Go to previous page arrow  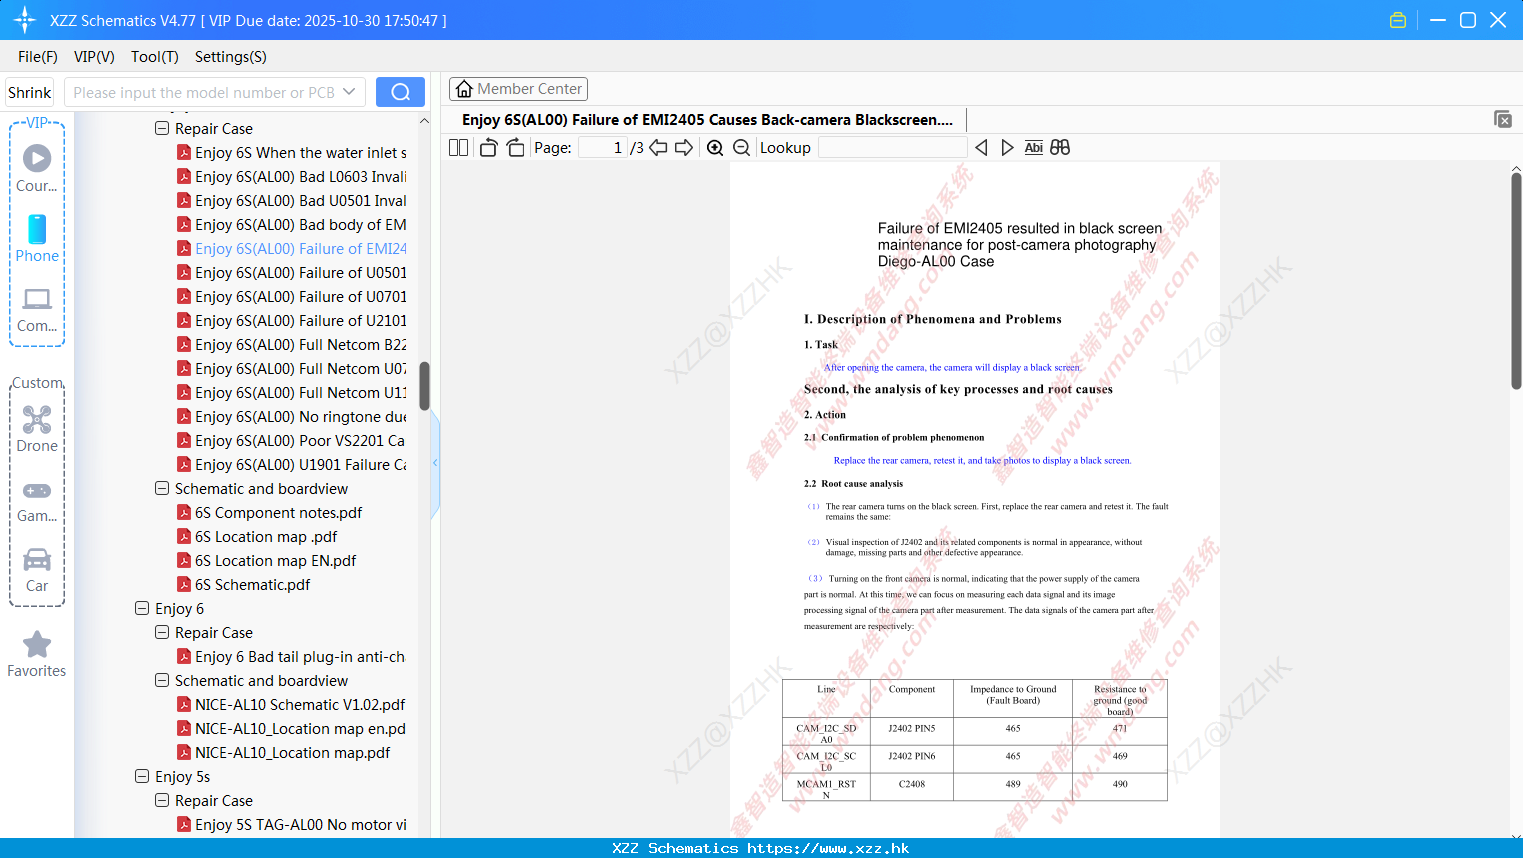pyautogui.click(x=658, y=147)
